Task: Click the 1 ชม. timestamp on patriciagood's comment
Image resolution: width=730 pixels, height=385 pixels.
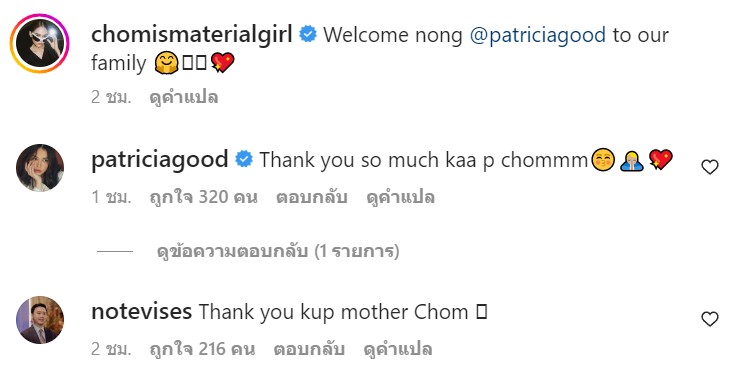Action: (x=111, y=197)
